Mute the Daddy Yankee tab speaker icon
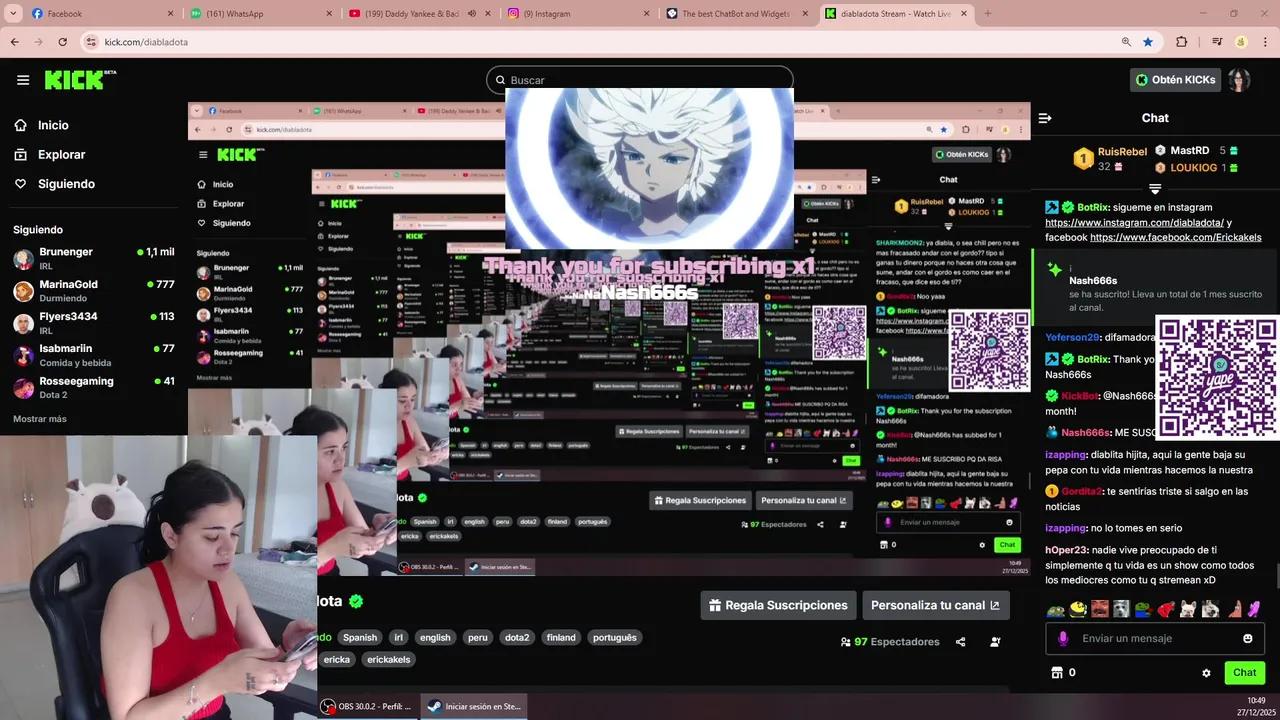Viewport: 1280px width, 720px height. point(472,14)
